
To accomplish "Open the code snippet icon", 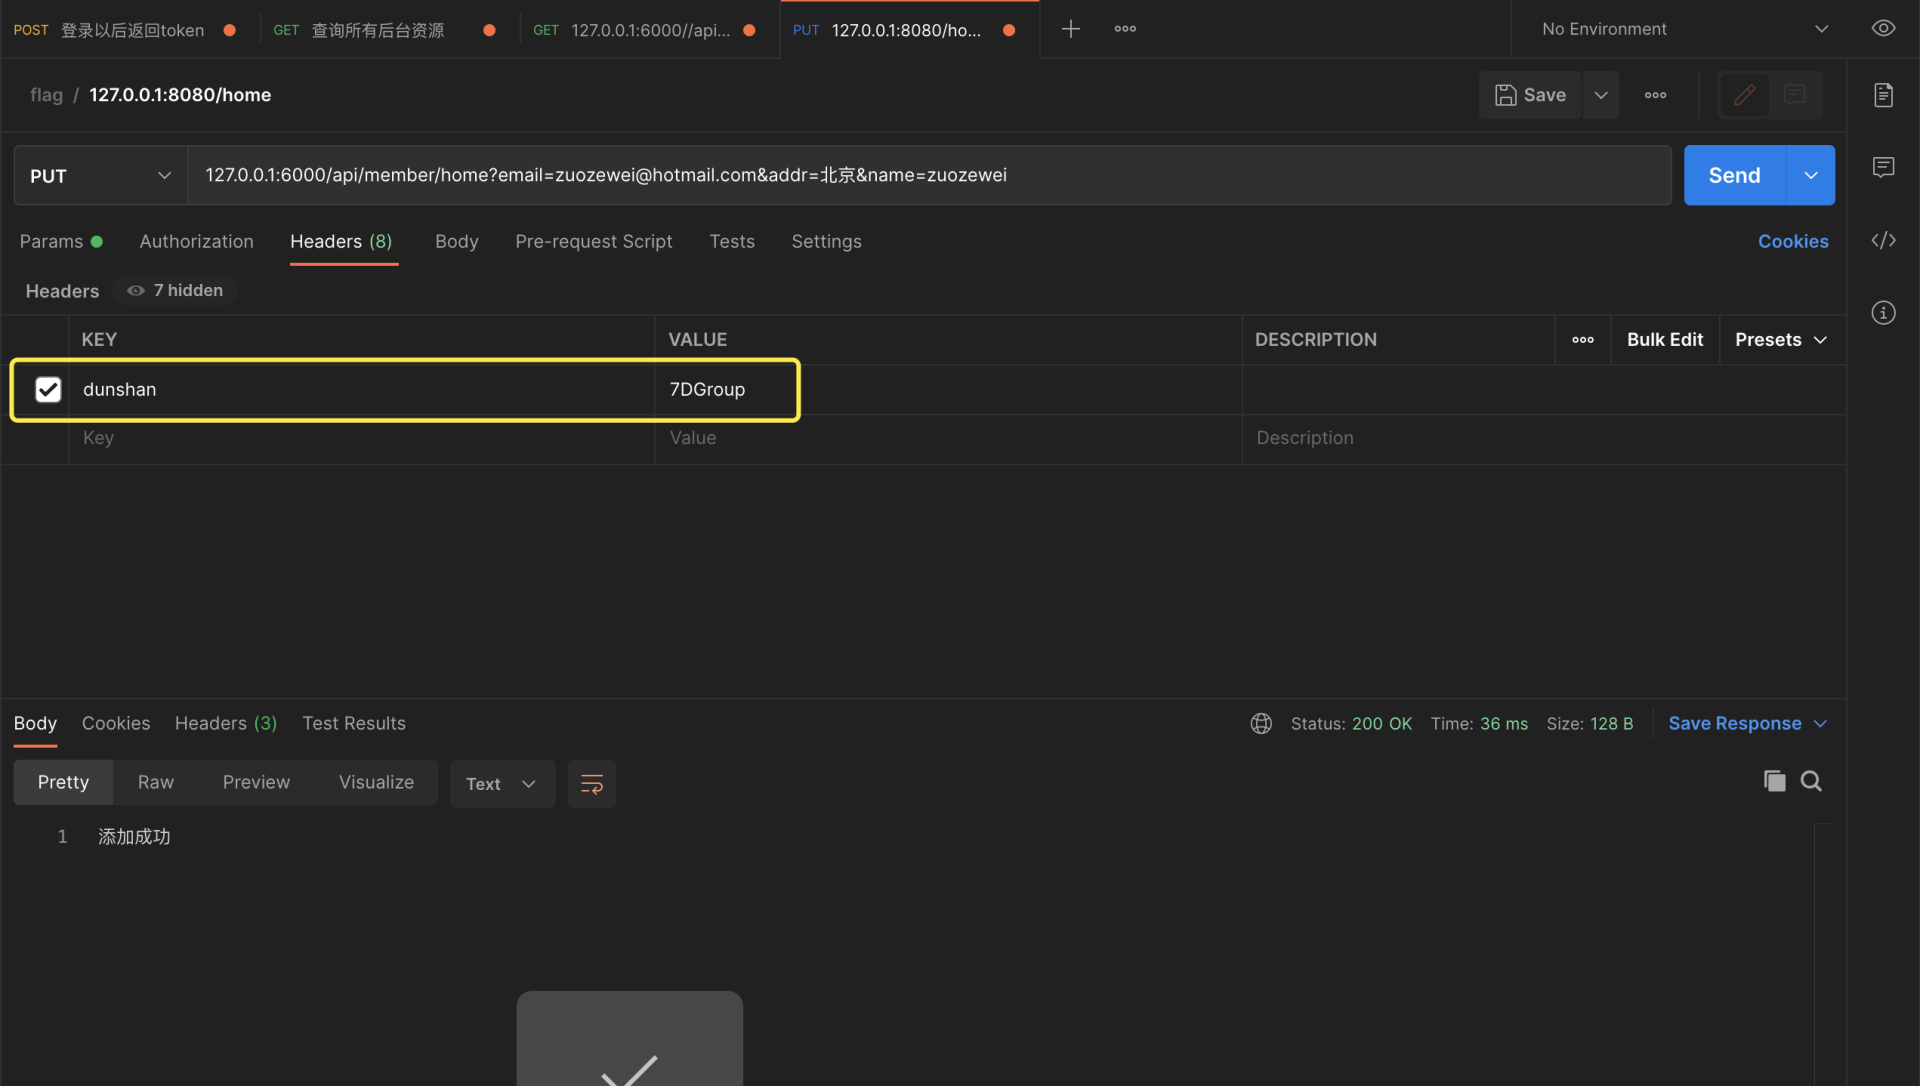I will (x=1883, y=240).
